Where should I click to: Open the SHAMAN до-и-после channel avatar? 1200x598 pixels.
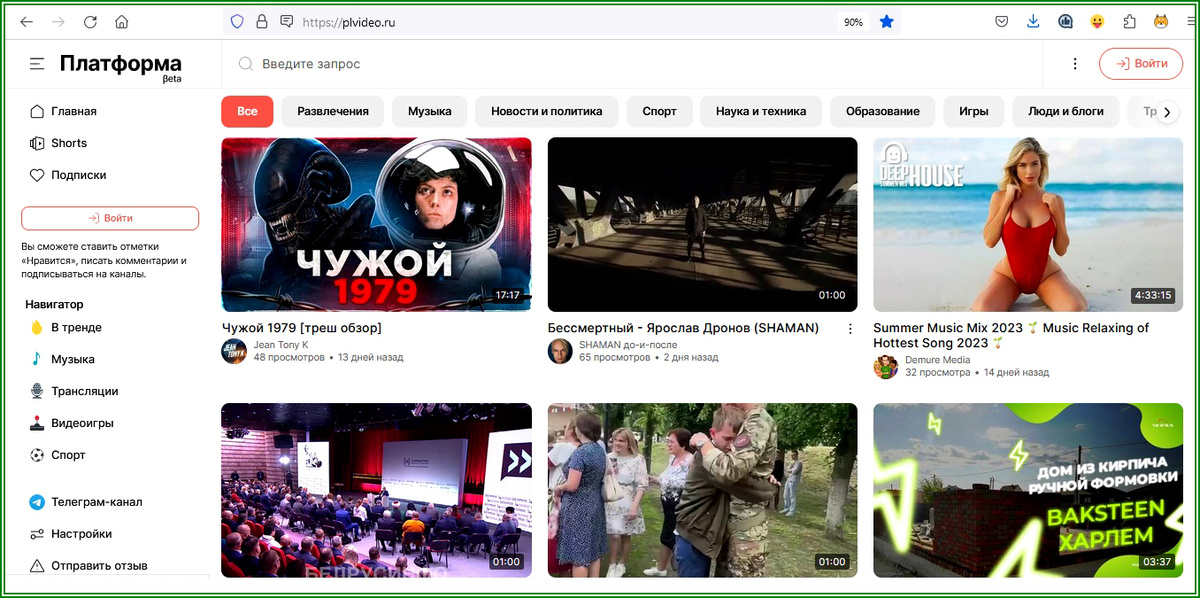(560, 351)
